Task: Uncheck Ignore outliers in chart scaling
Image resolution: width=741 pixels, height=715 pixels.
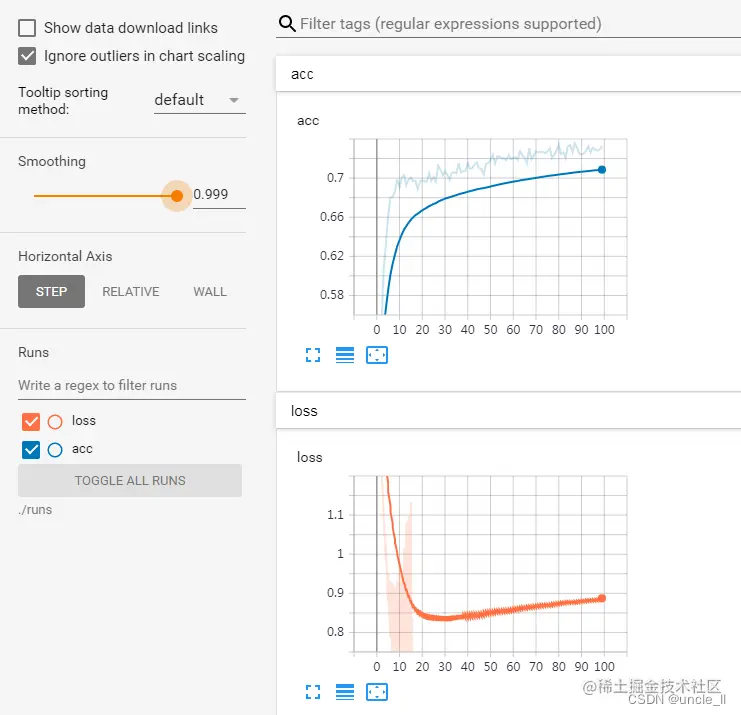Action: [x=27, y=56]
